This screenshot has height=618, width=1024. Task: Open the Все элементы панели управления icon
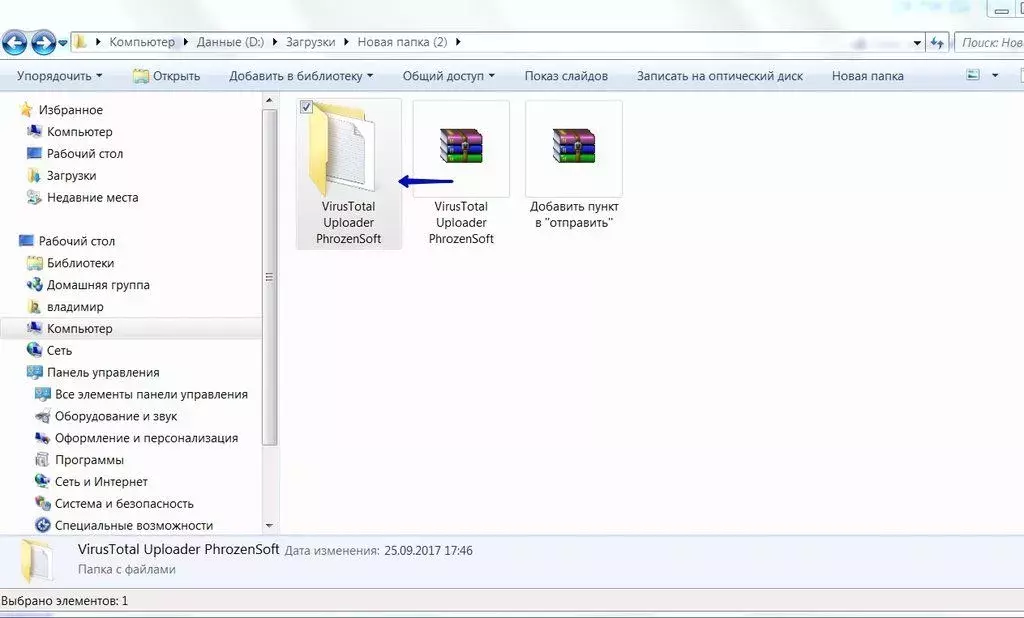pyautogui.click(x=42, y=394)
